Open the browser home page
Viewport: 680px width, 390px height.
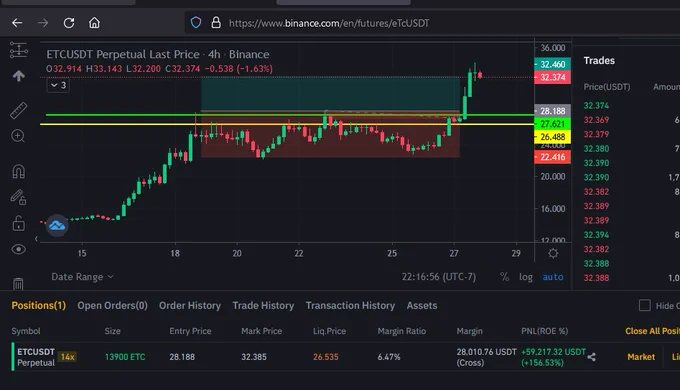(94, 23)
